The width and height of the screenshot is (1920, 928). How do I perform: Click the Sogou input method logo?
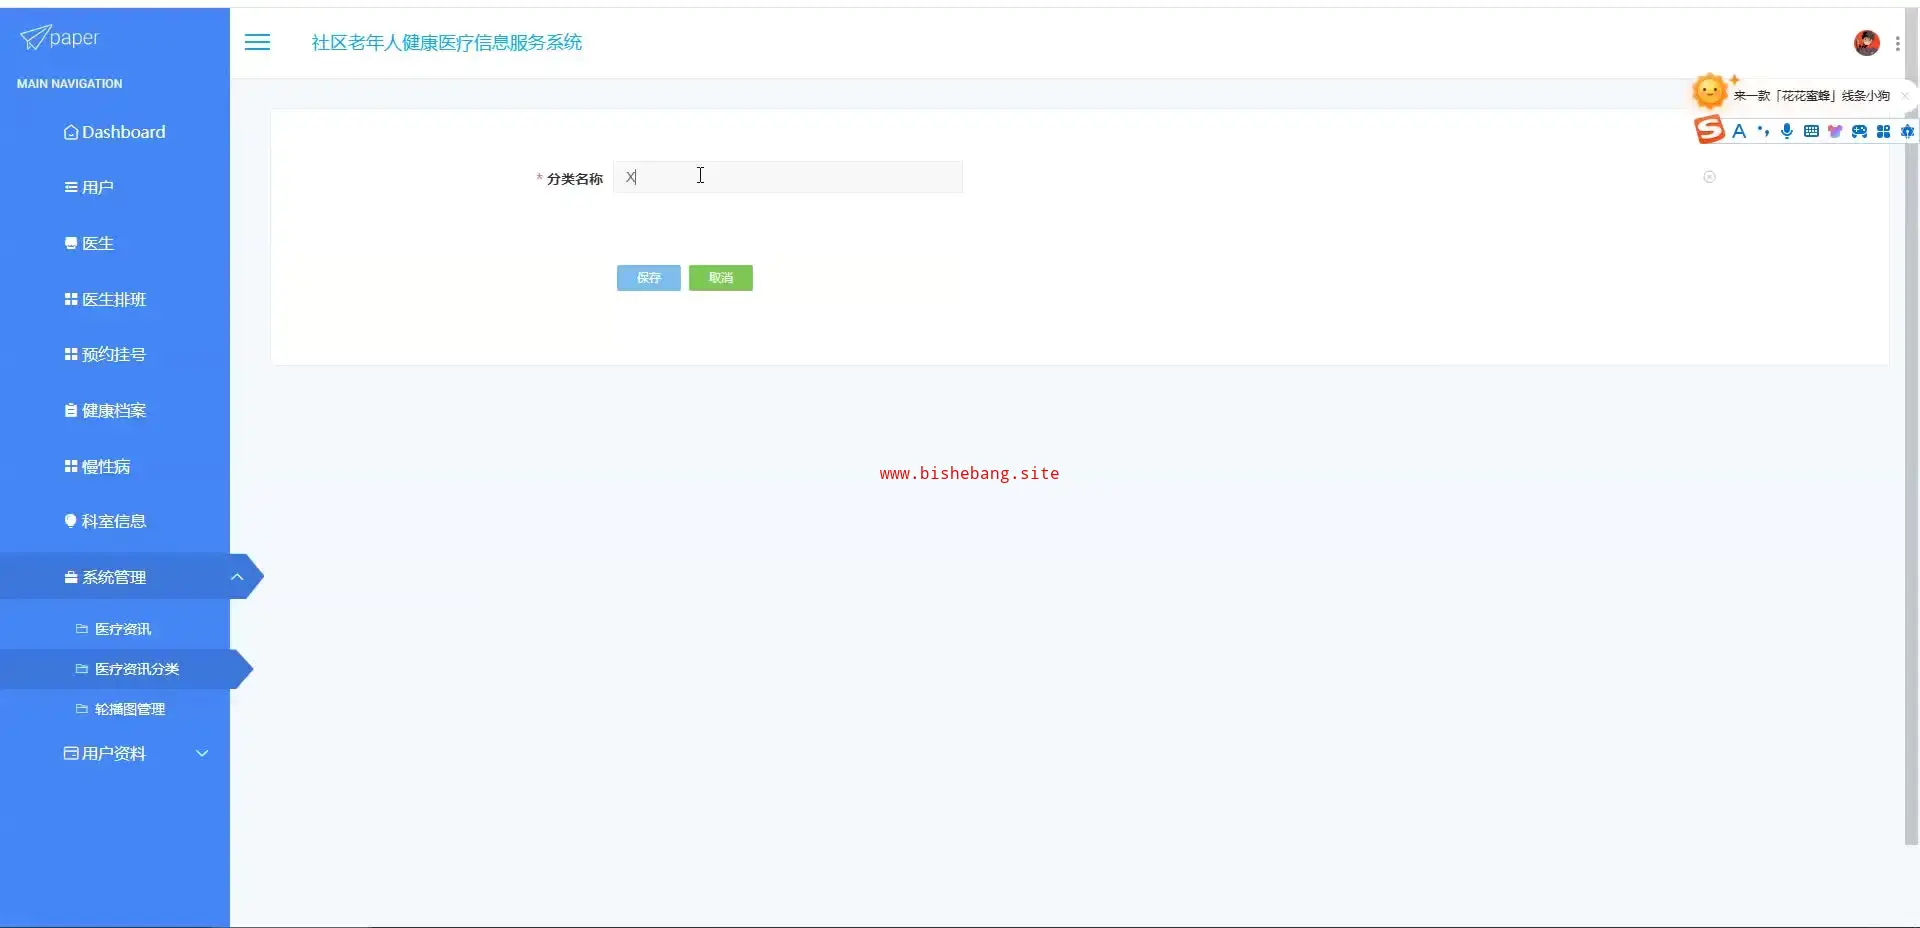point(1709,130)
